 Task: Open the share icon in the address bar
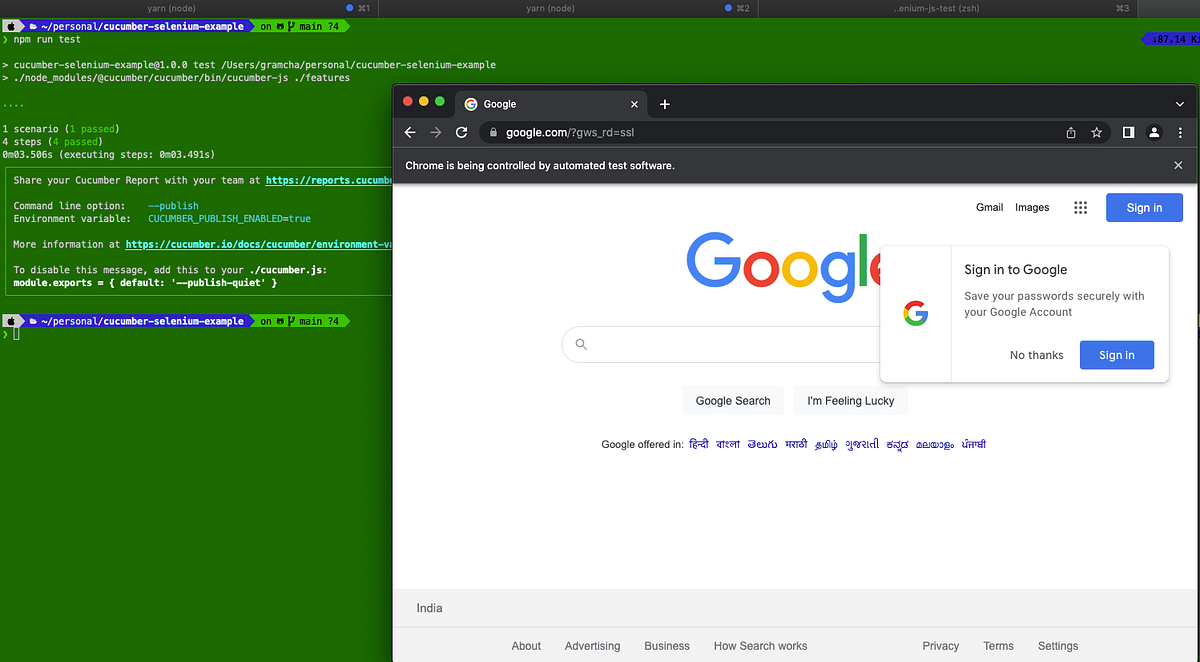[1070, 131]
